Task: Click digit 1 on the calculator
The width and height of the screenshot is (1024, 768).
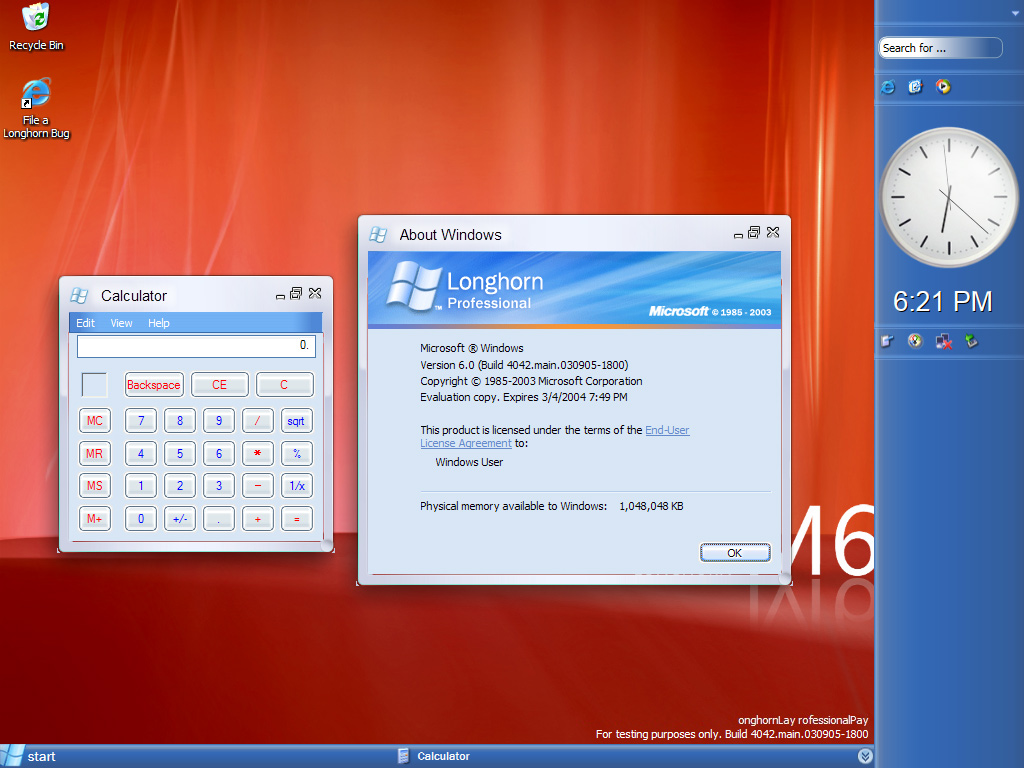Action: [x=140, y=486]
